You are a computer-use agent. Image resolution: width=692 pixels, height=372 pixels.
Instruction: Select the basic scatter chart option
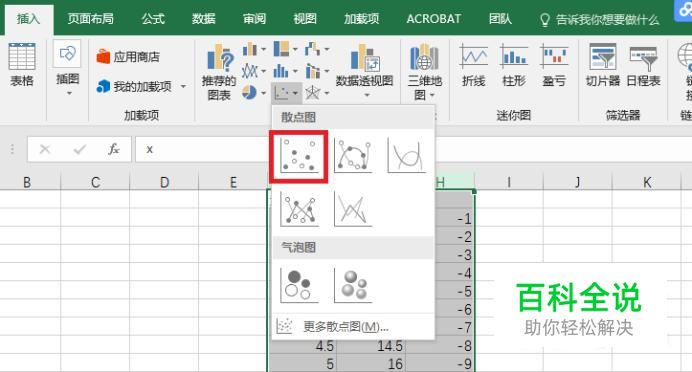click(x=299, y=156)
